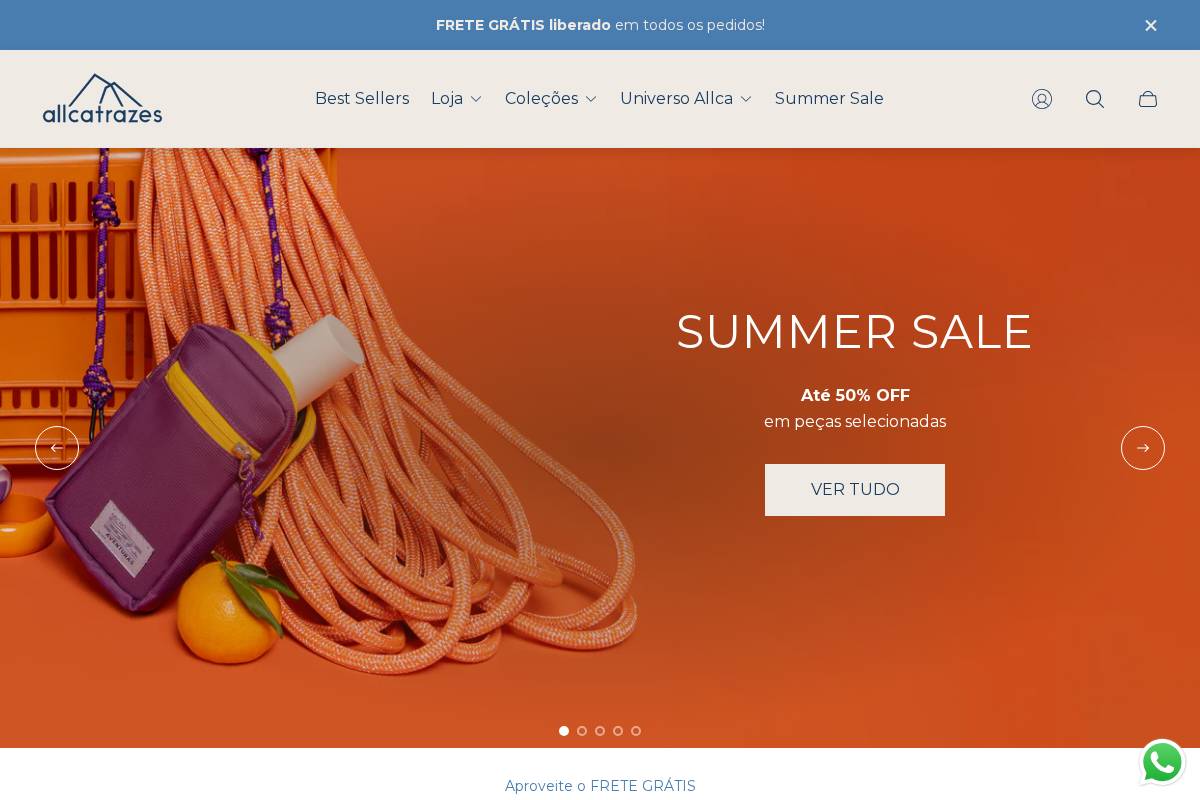The width and height of the screenshot is (1200, 800).
Task: Go to next slide arrow
Action: tap(1143, 448)
